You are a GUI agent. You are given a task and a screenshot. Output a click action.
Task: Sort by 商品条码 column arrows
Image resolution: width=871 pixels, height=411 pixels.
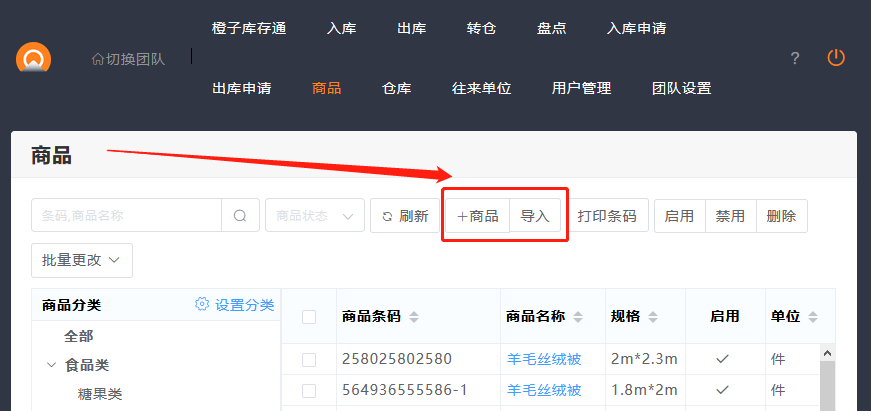pos(414,317)
